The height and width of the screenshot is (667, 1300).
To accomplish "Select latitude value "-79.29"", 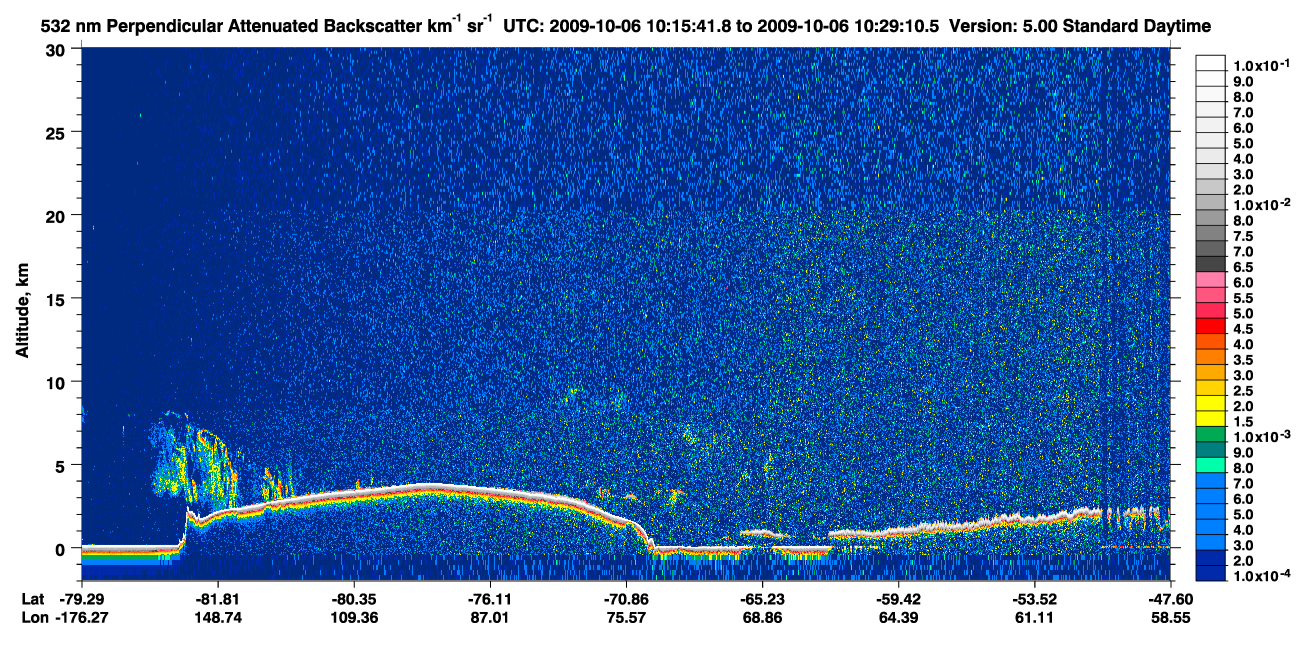I will (x=81, y=600).
